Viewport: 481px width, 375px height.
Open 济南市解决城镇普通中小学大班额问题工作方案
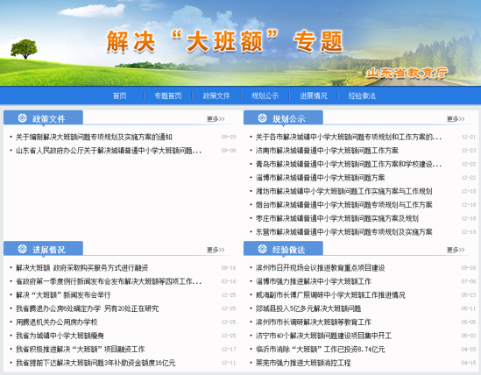tap(327, 151)
